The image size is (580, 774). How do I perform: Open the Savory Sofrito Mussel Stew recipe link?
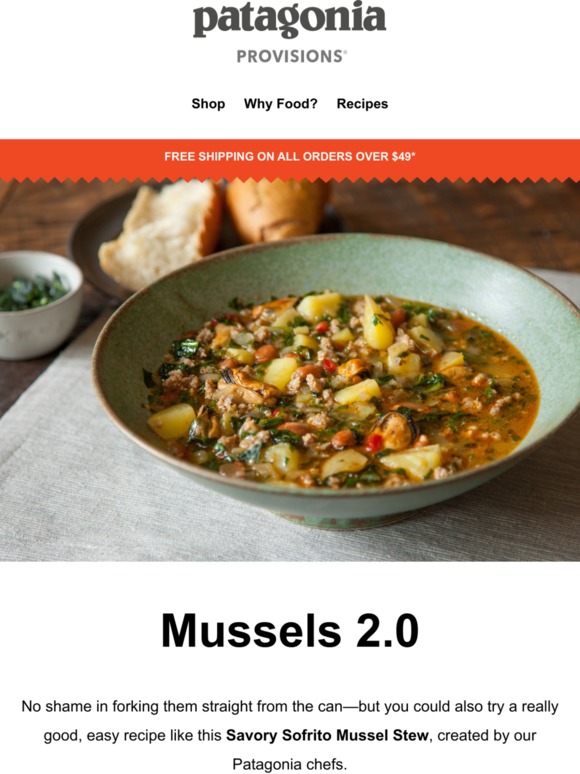[327, 735]
